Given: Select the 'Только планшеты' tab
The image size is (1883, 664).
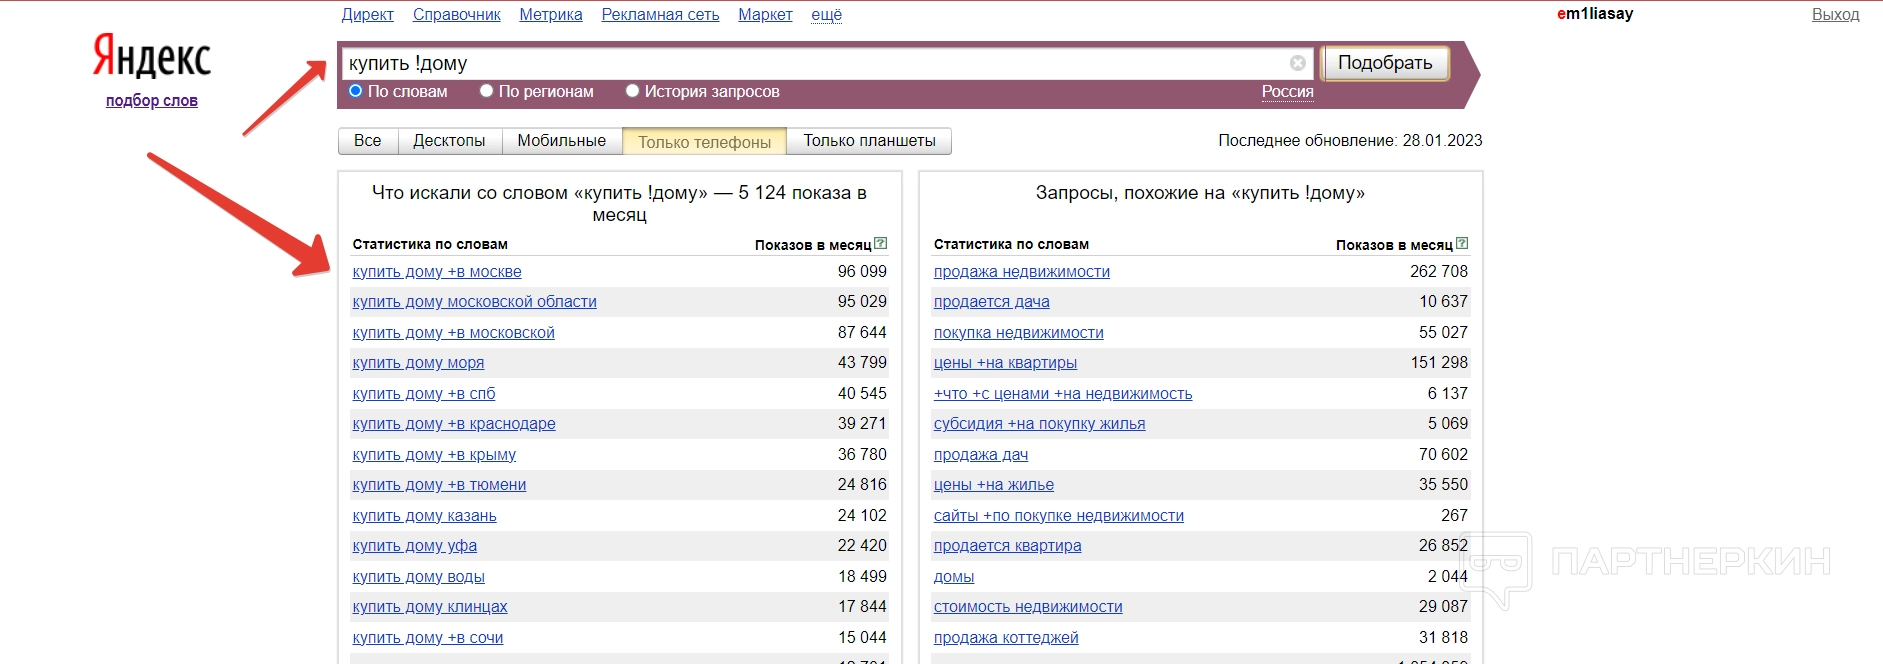Looking at the screenshot, I should point(869,141).
